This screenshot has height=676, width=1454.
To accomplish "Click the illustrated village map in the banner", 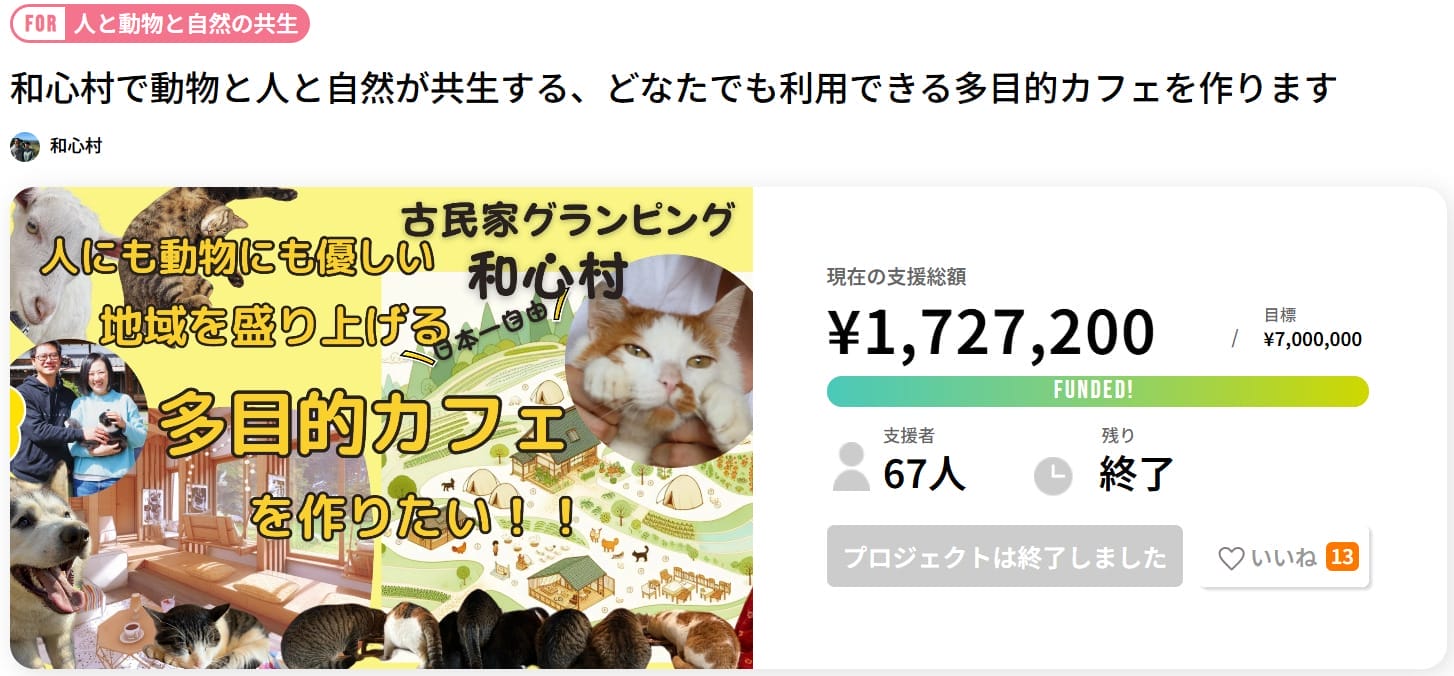I will coord(520,520).
